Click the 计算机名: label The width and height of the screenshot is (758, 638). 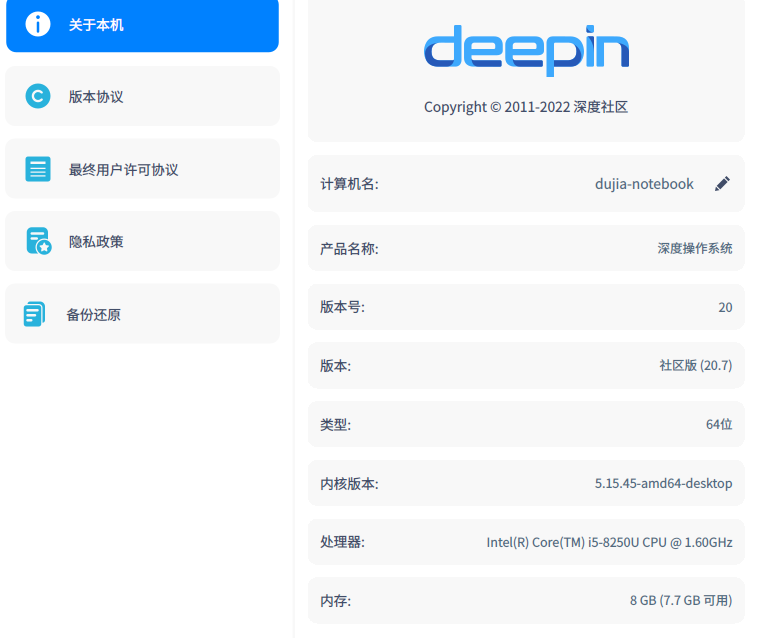349,184
